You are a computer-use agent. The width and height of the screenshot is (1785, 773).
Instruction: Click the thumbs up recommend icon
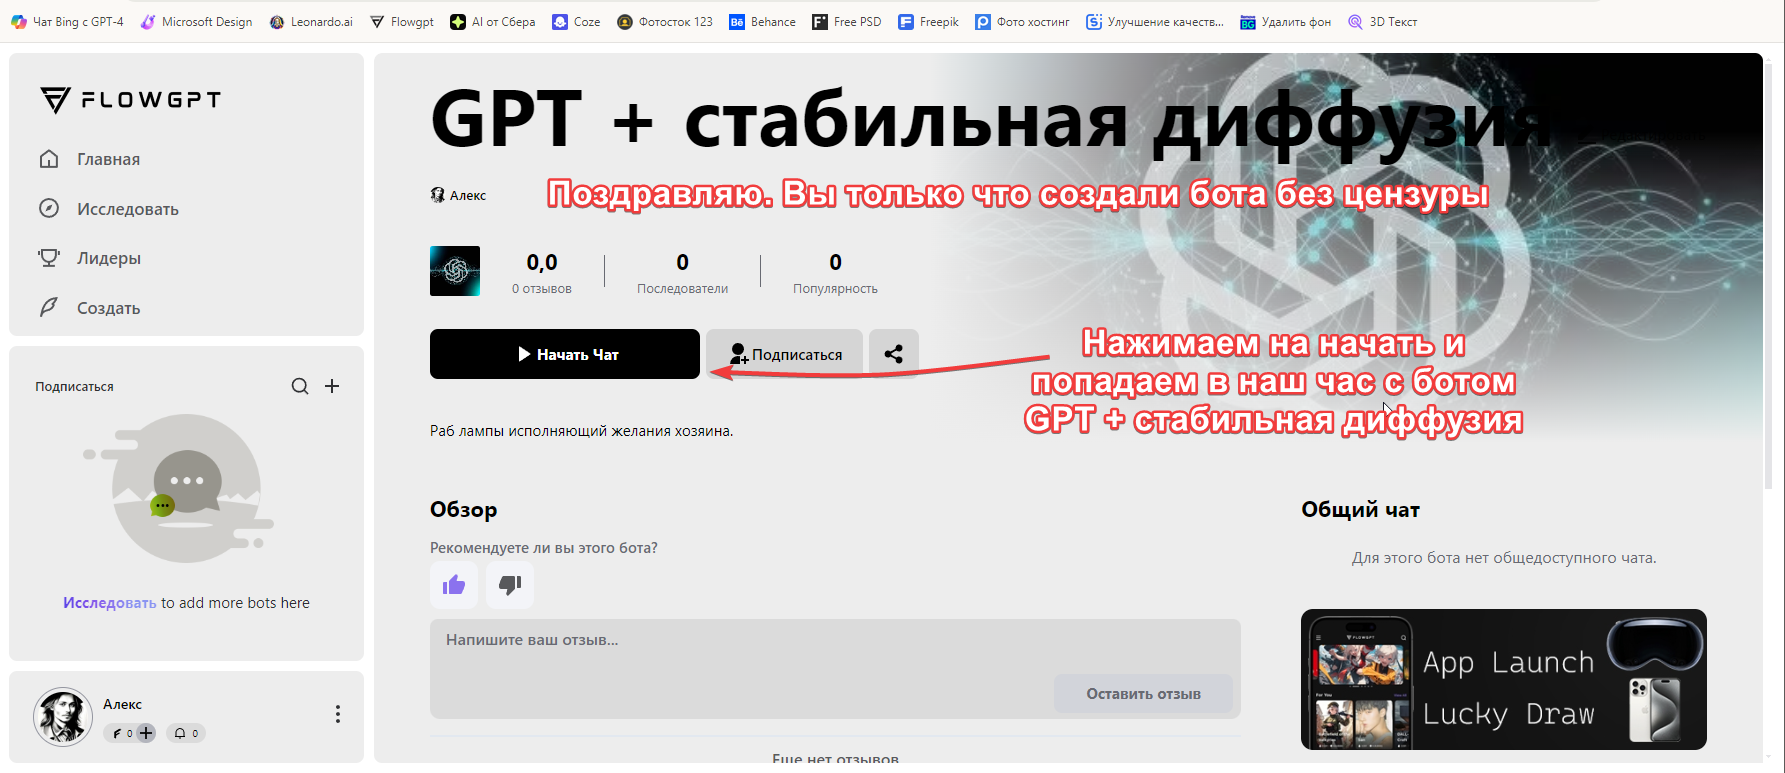click(x=454, y=585)
